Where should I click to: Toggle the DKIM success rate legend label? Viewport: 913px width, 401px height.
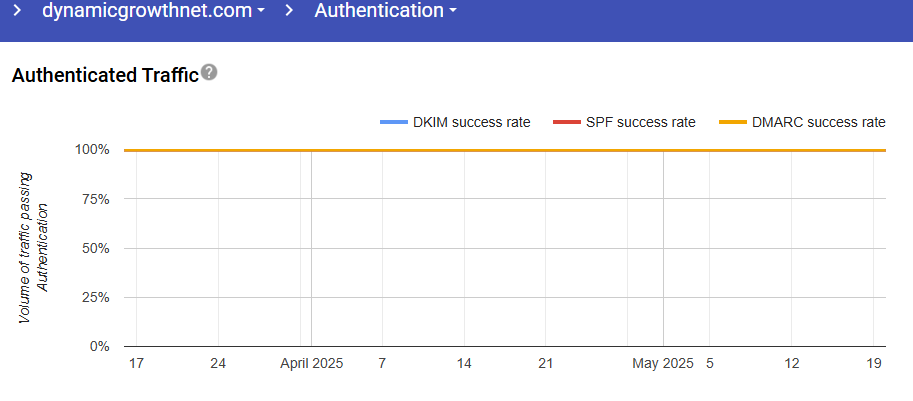471,122
